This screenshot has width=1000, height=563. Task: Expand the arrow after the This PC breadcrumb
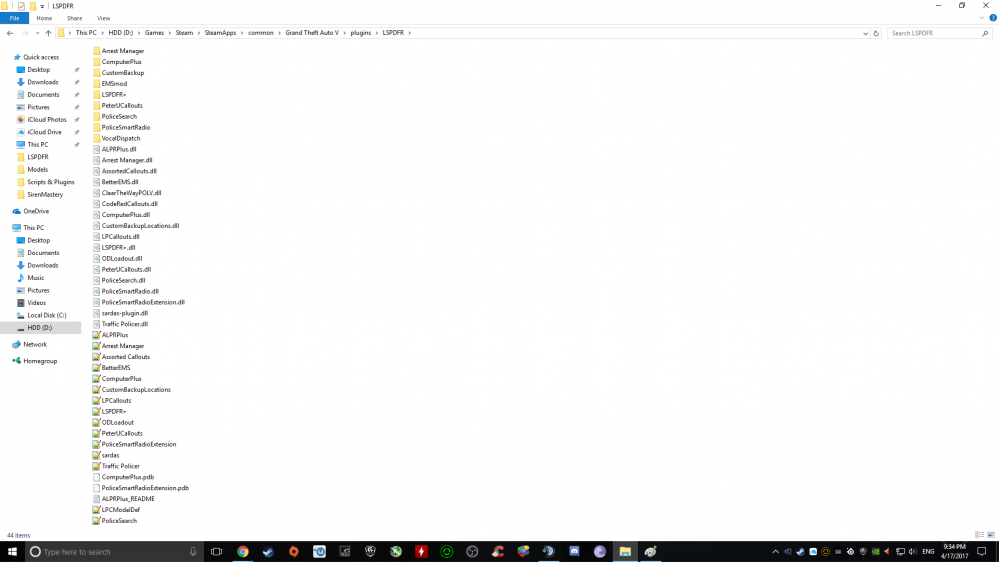pyautogui.click(x=102, y=33)
